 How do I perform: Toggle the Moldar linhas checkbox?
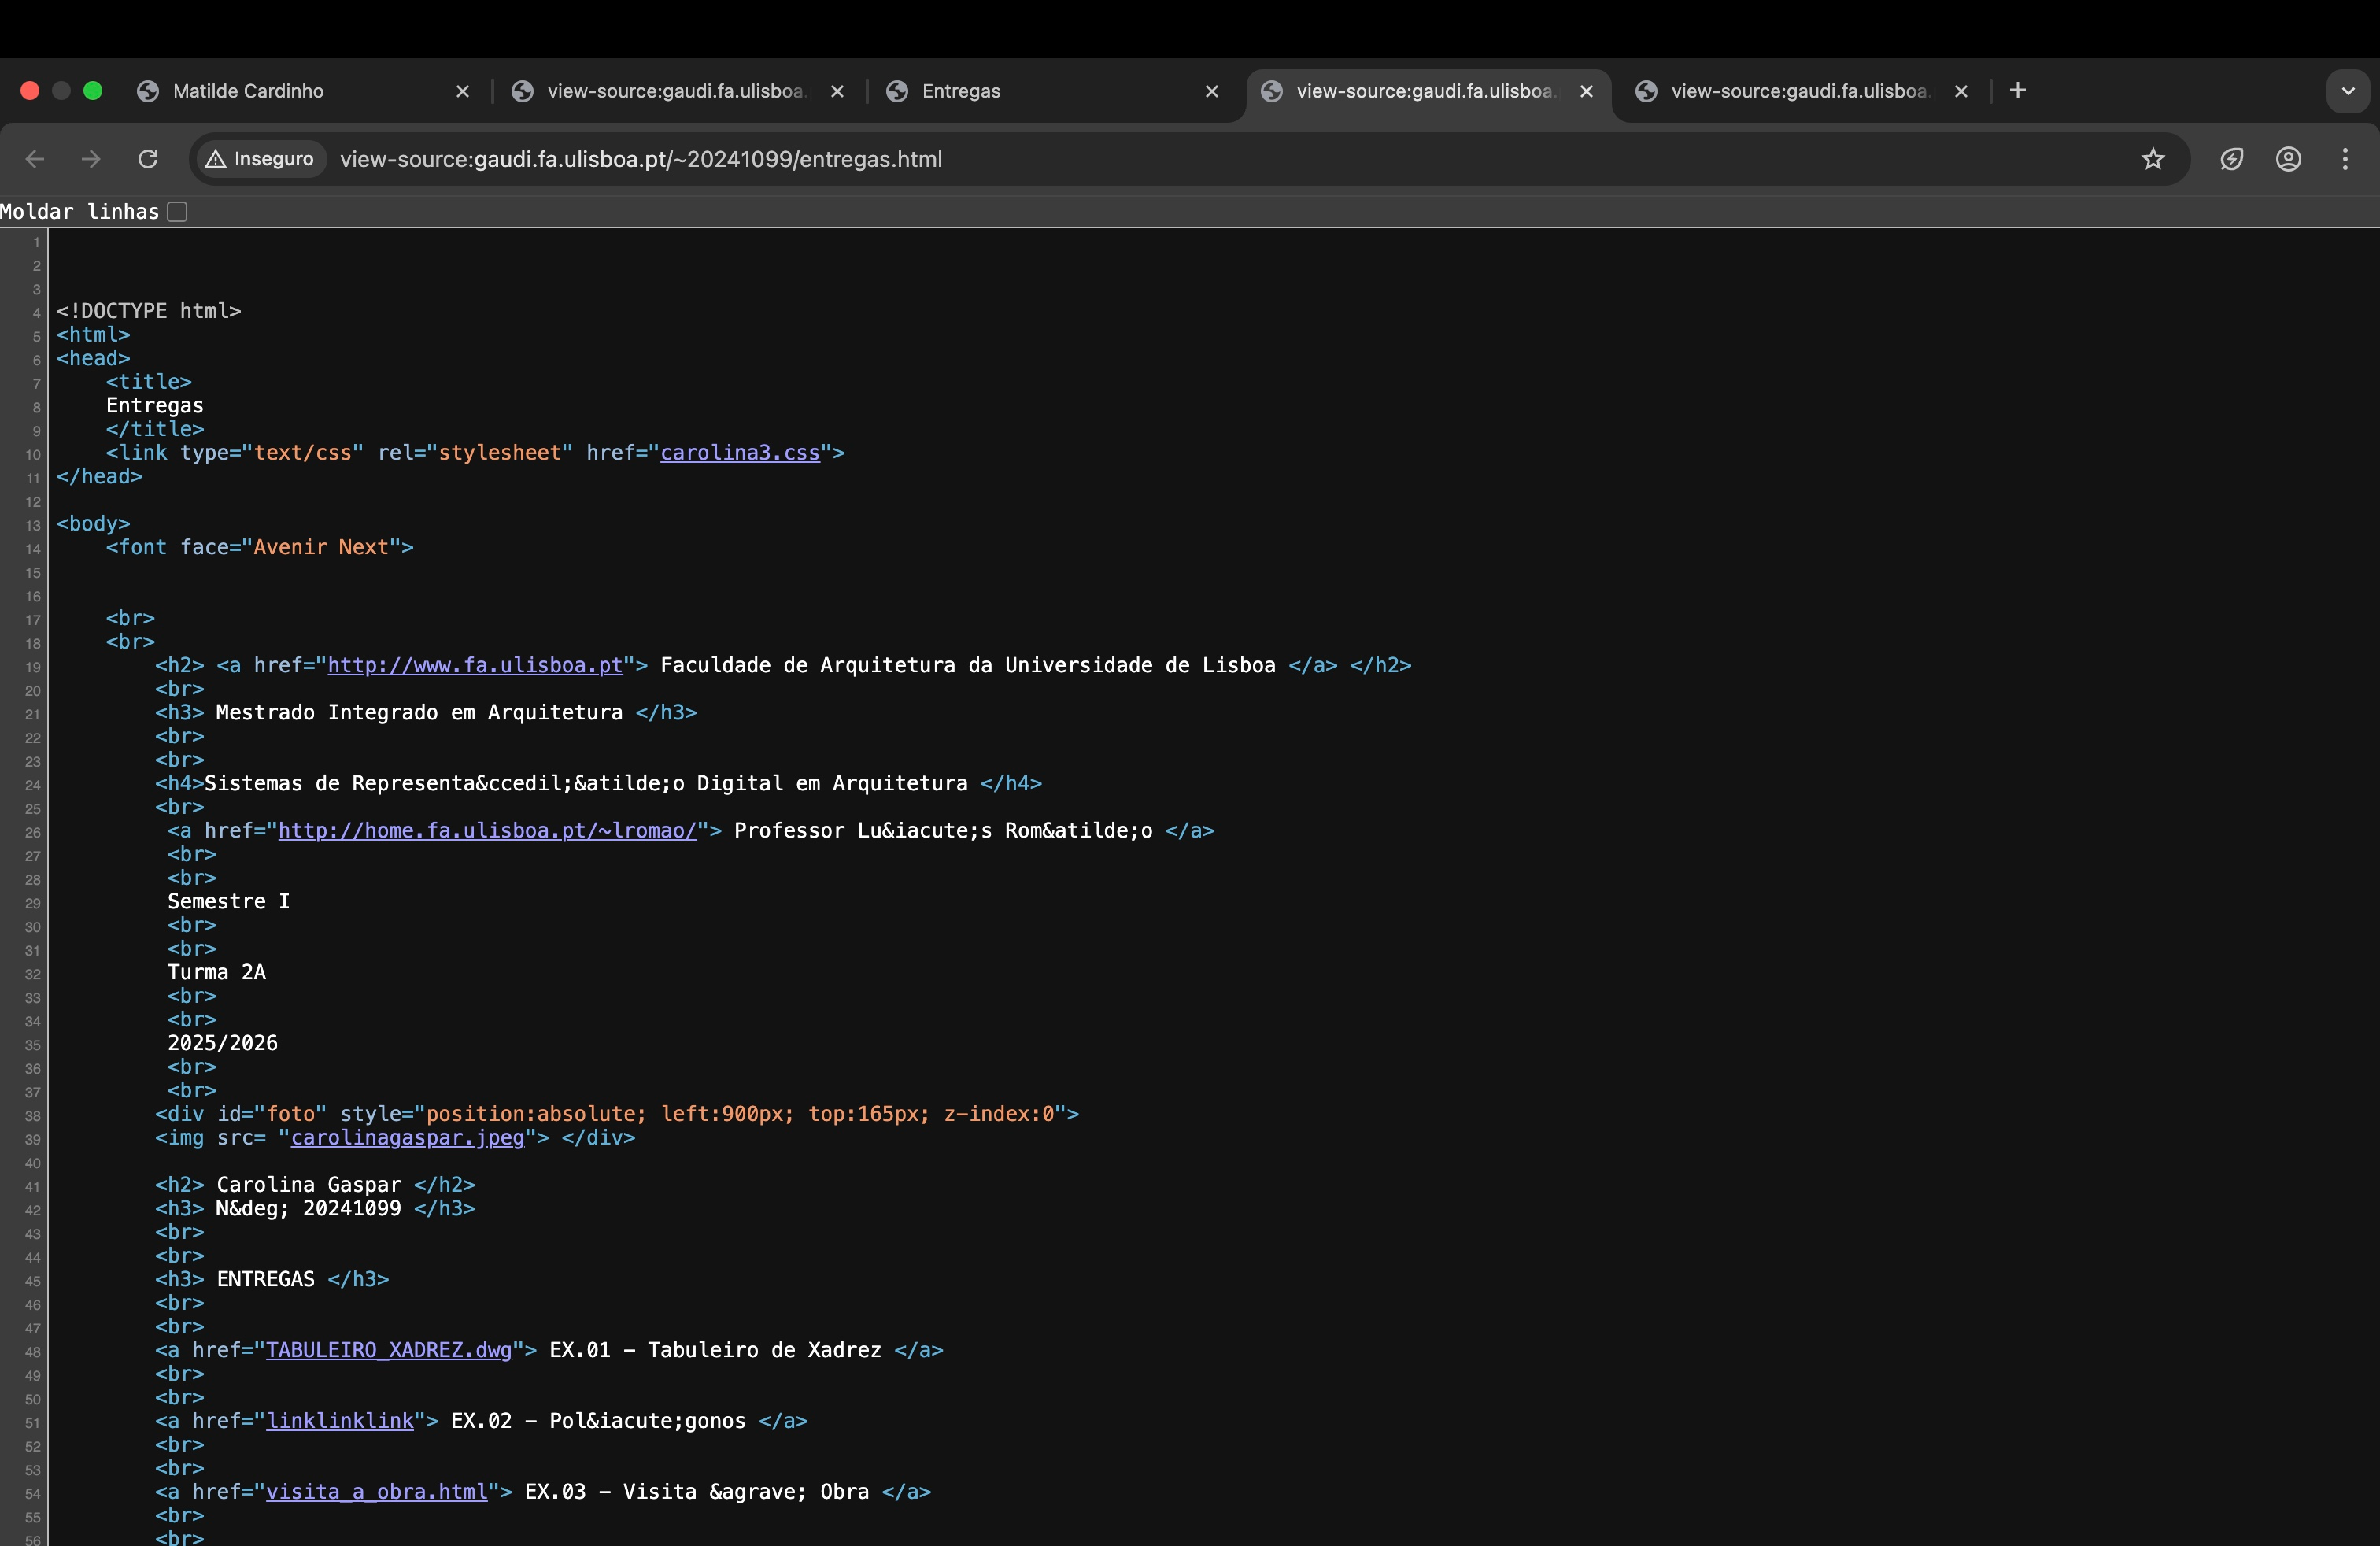177,212
